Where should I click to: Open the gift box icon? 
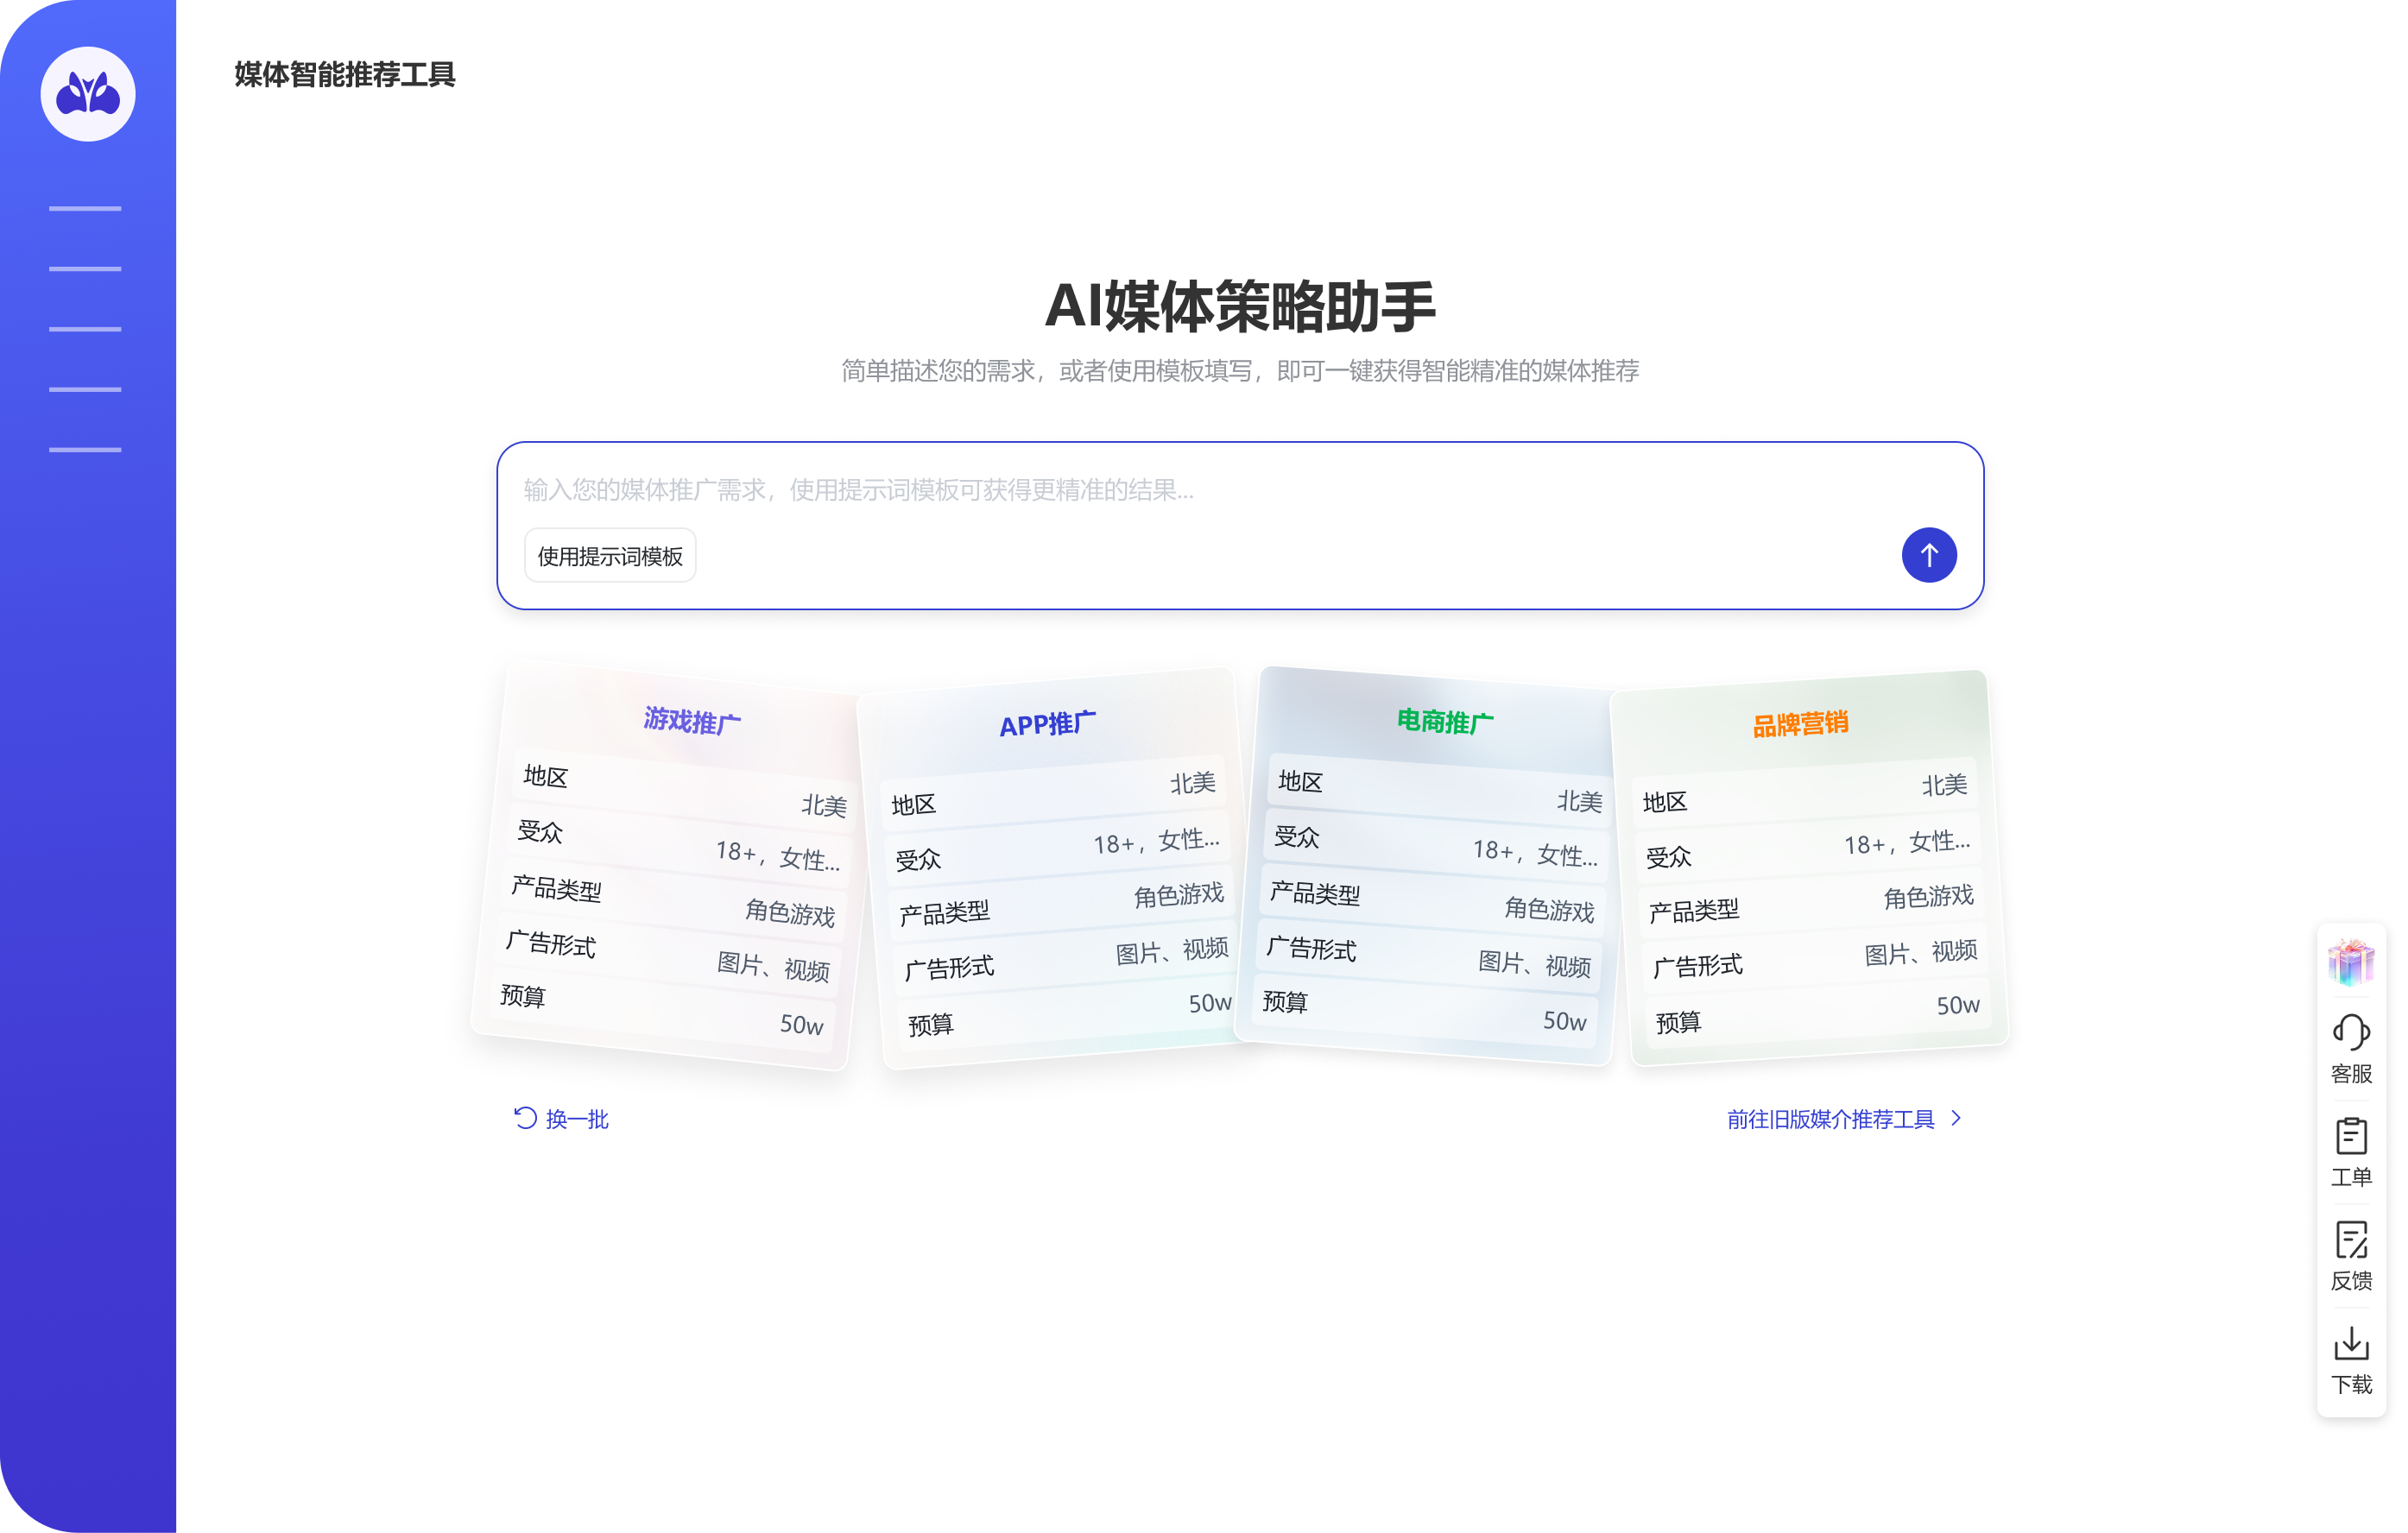pyautogui.click(x=2351, y=962)
